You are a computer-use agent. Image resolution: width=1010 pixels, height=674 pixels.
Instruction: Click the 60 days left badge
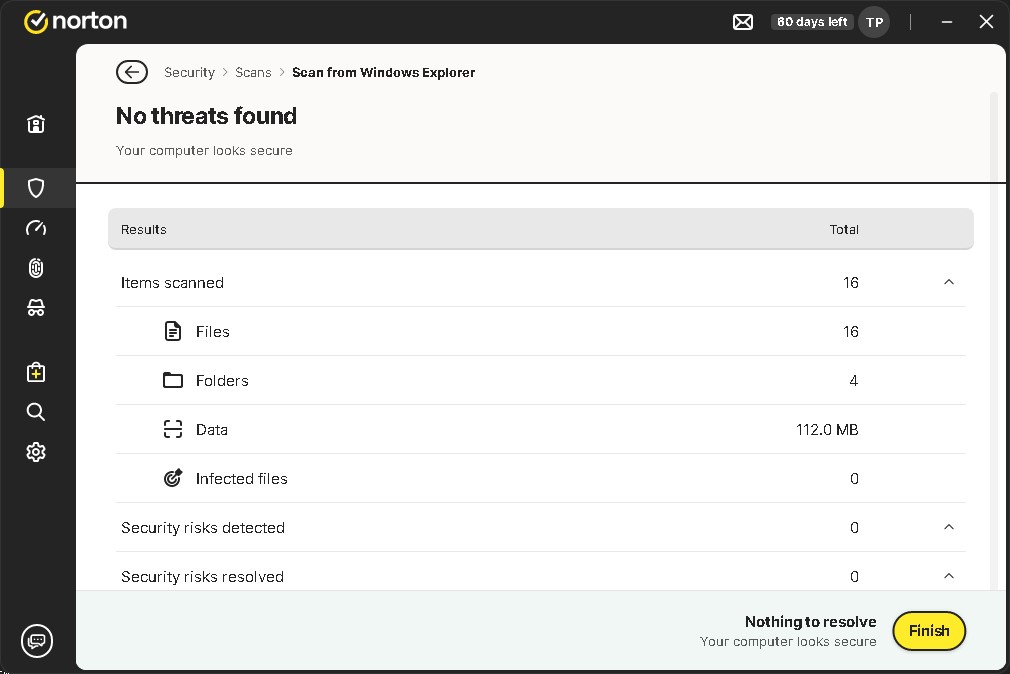click(812, 22)
